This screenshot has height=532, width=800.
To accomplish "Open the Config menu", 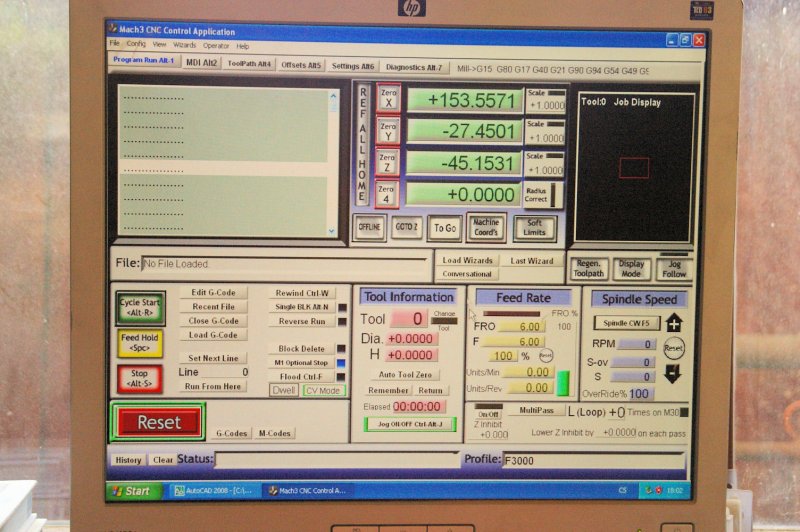I will pos(136,44).
